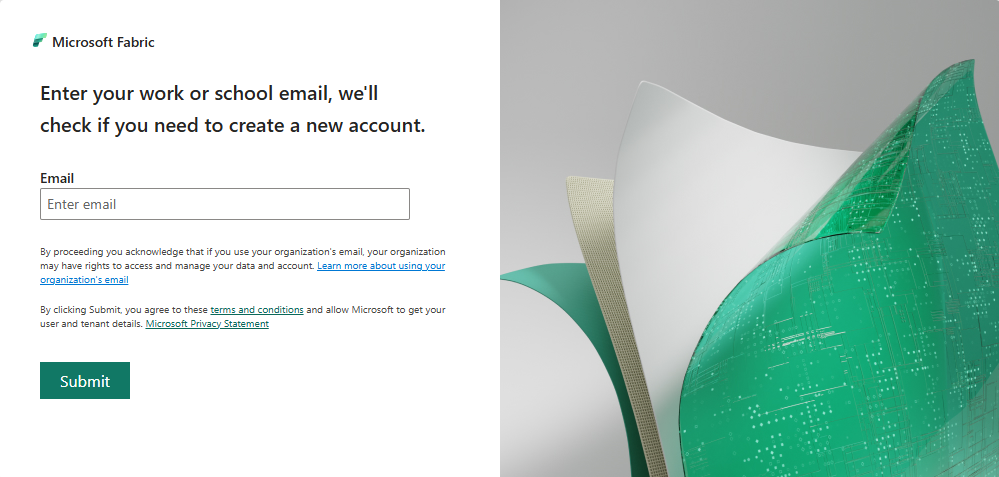Click the beige woven strip in artwork
999x477 pixels.
point(612,318)
